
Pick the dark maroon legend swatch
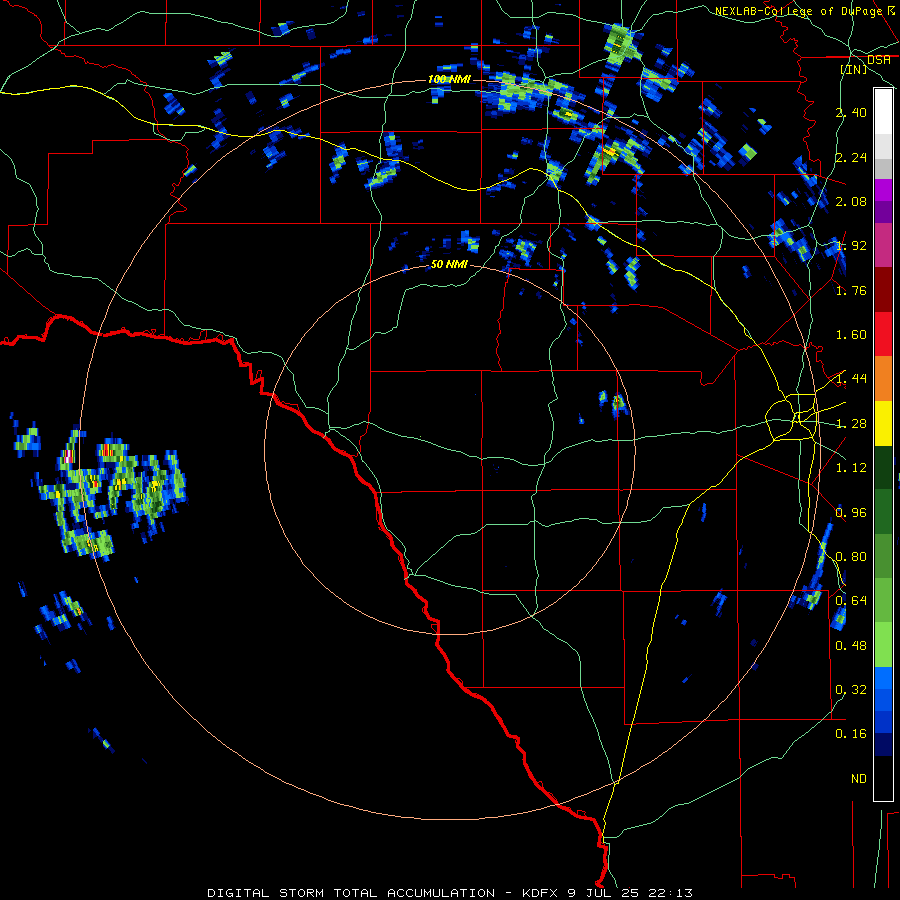pos(883,290)
